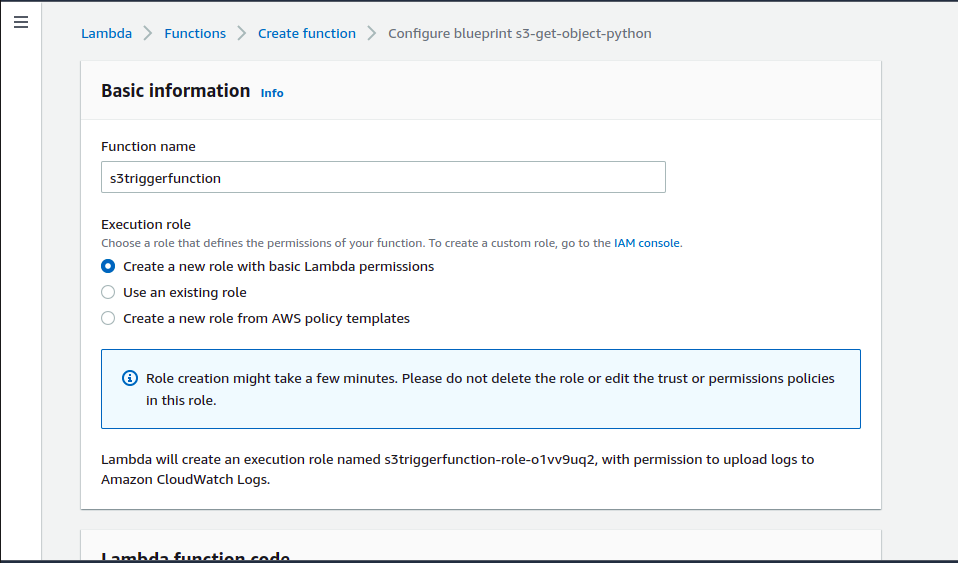Click the Lambda function code section heading
958x563 pixels.
click(196, 556)
